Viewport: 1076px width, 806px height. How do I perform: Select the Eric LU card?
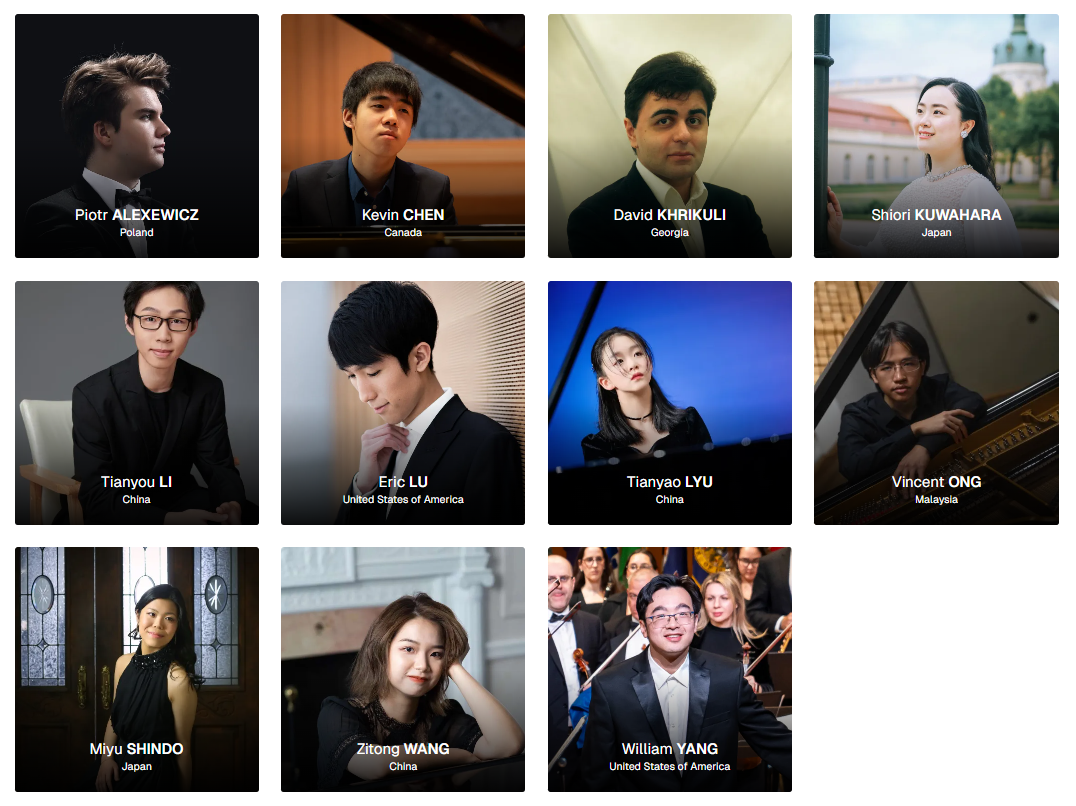click(403, 403)
